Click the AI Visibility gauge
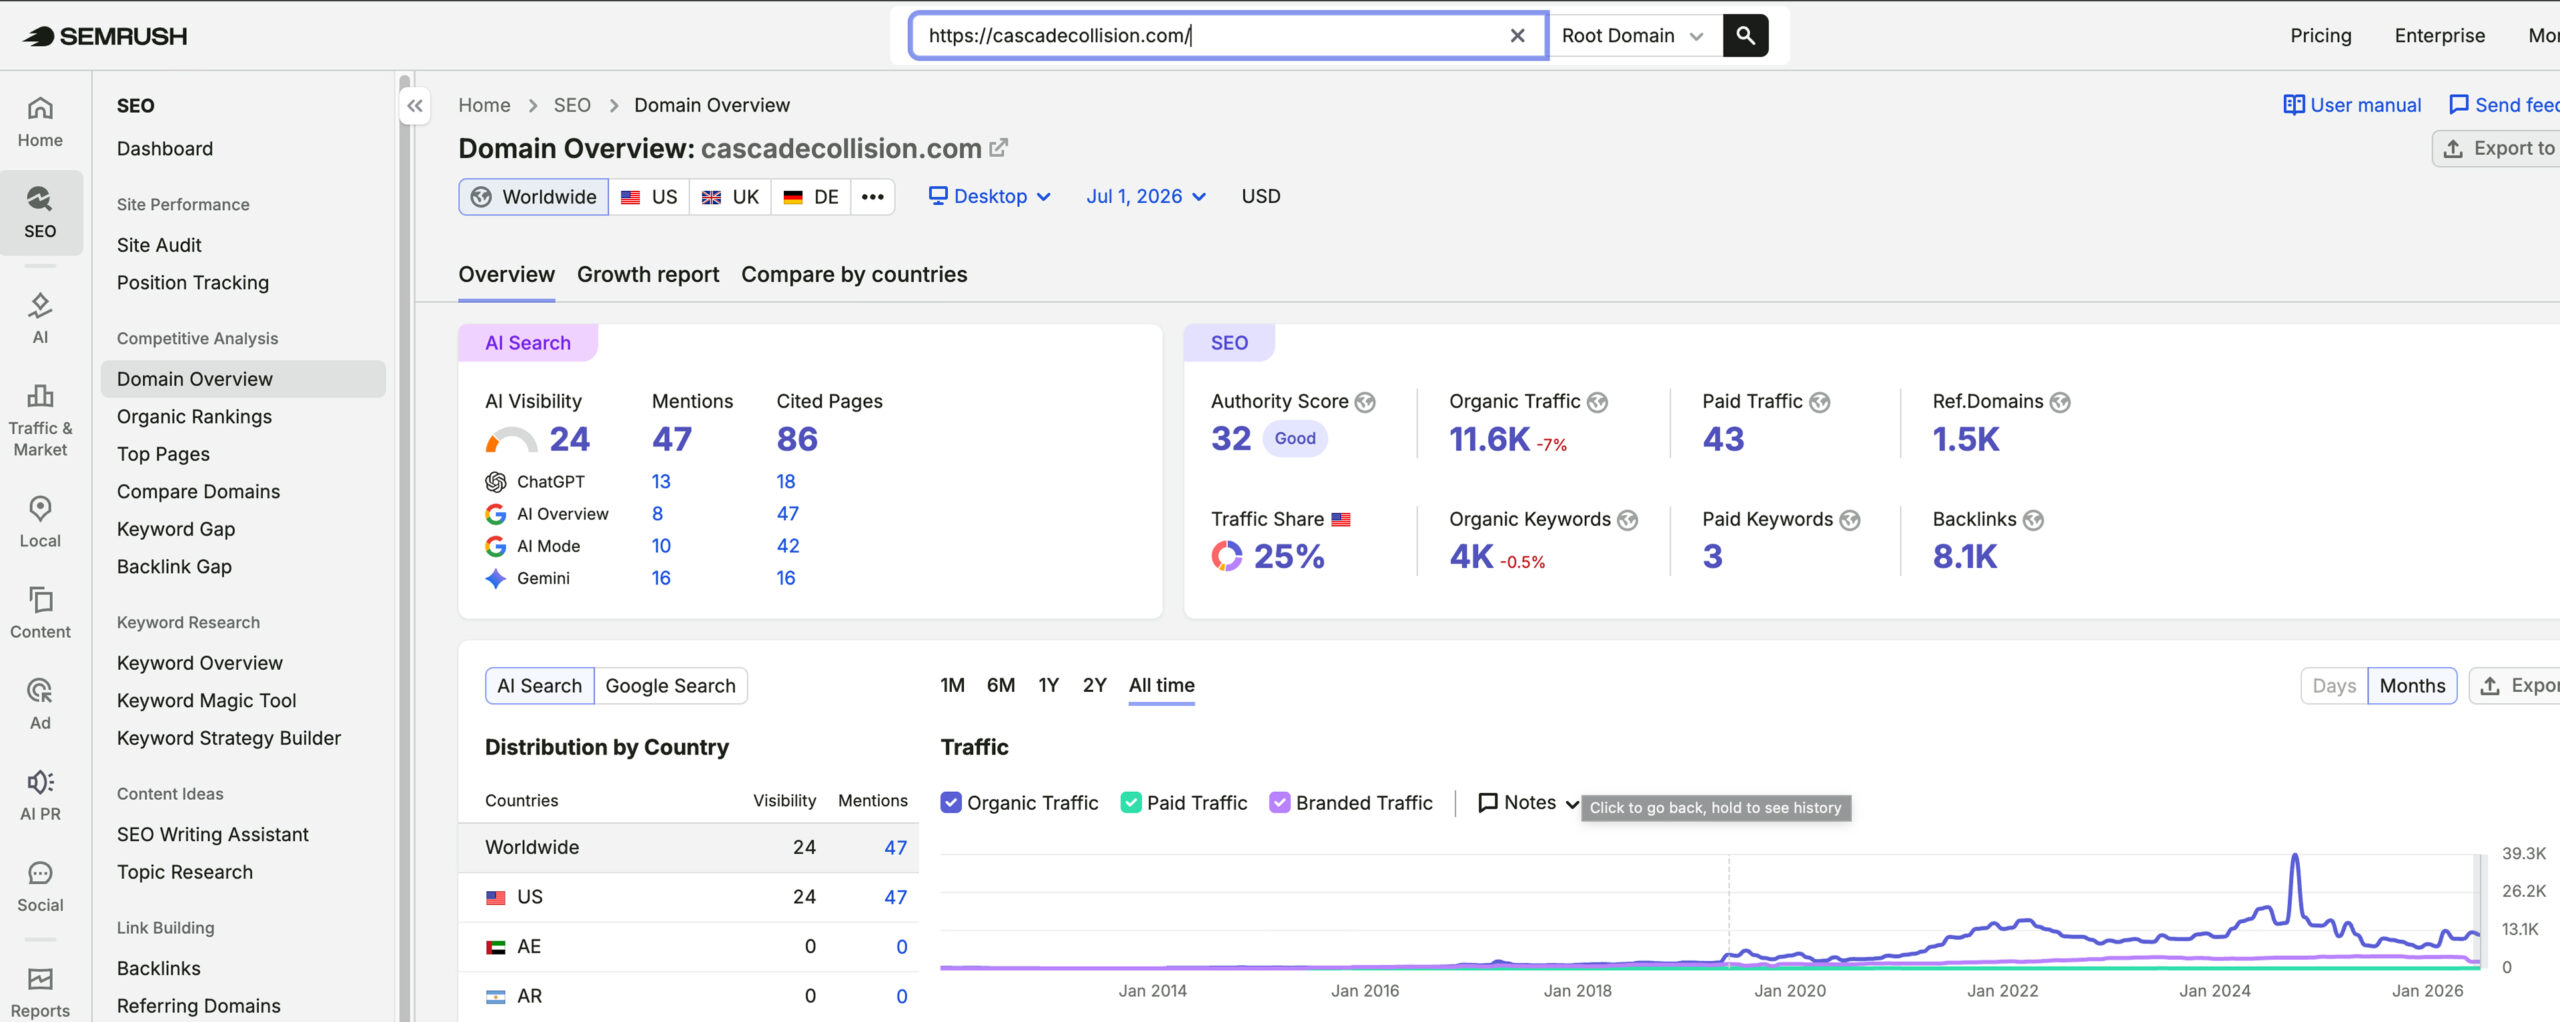2560x1022 pixels. click(x=511, y=440)
